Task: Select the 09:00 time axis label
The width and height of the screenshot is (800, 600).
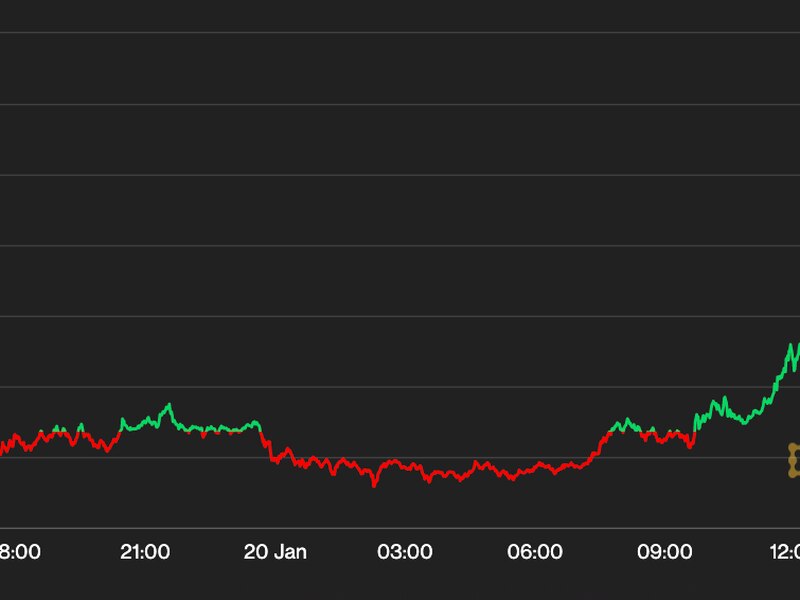Action: (x=664, y=551)
